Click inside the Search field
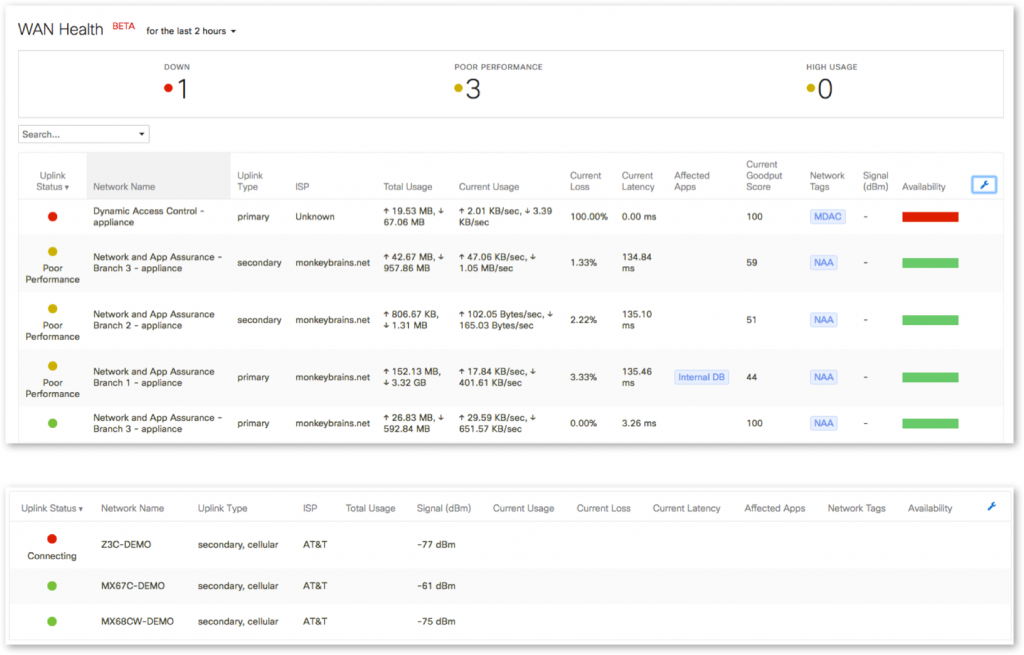Viewport: 1024px width, 655px height. click(84, 134)
